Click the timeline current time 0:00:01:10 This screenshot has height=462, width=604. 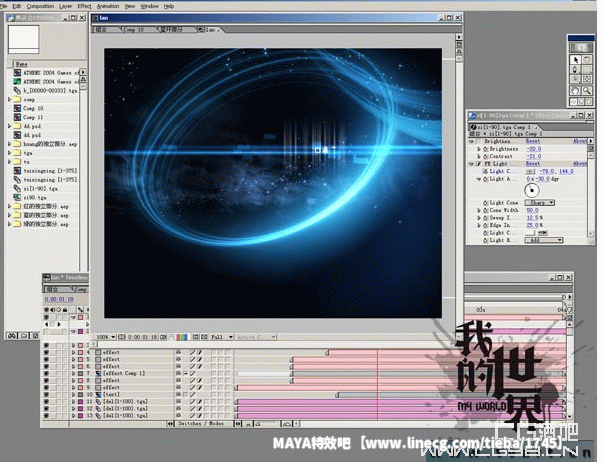coord(59,299)
